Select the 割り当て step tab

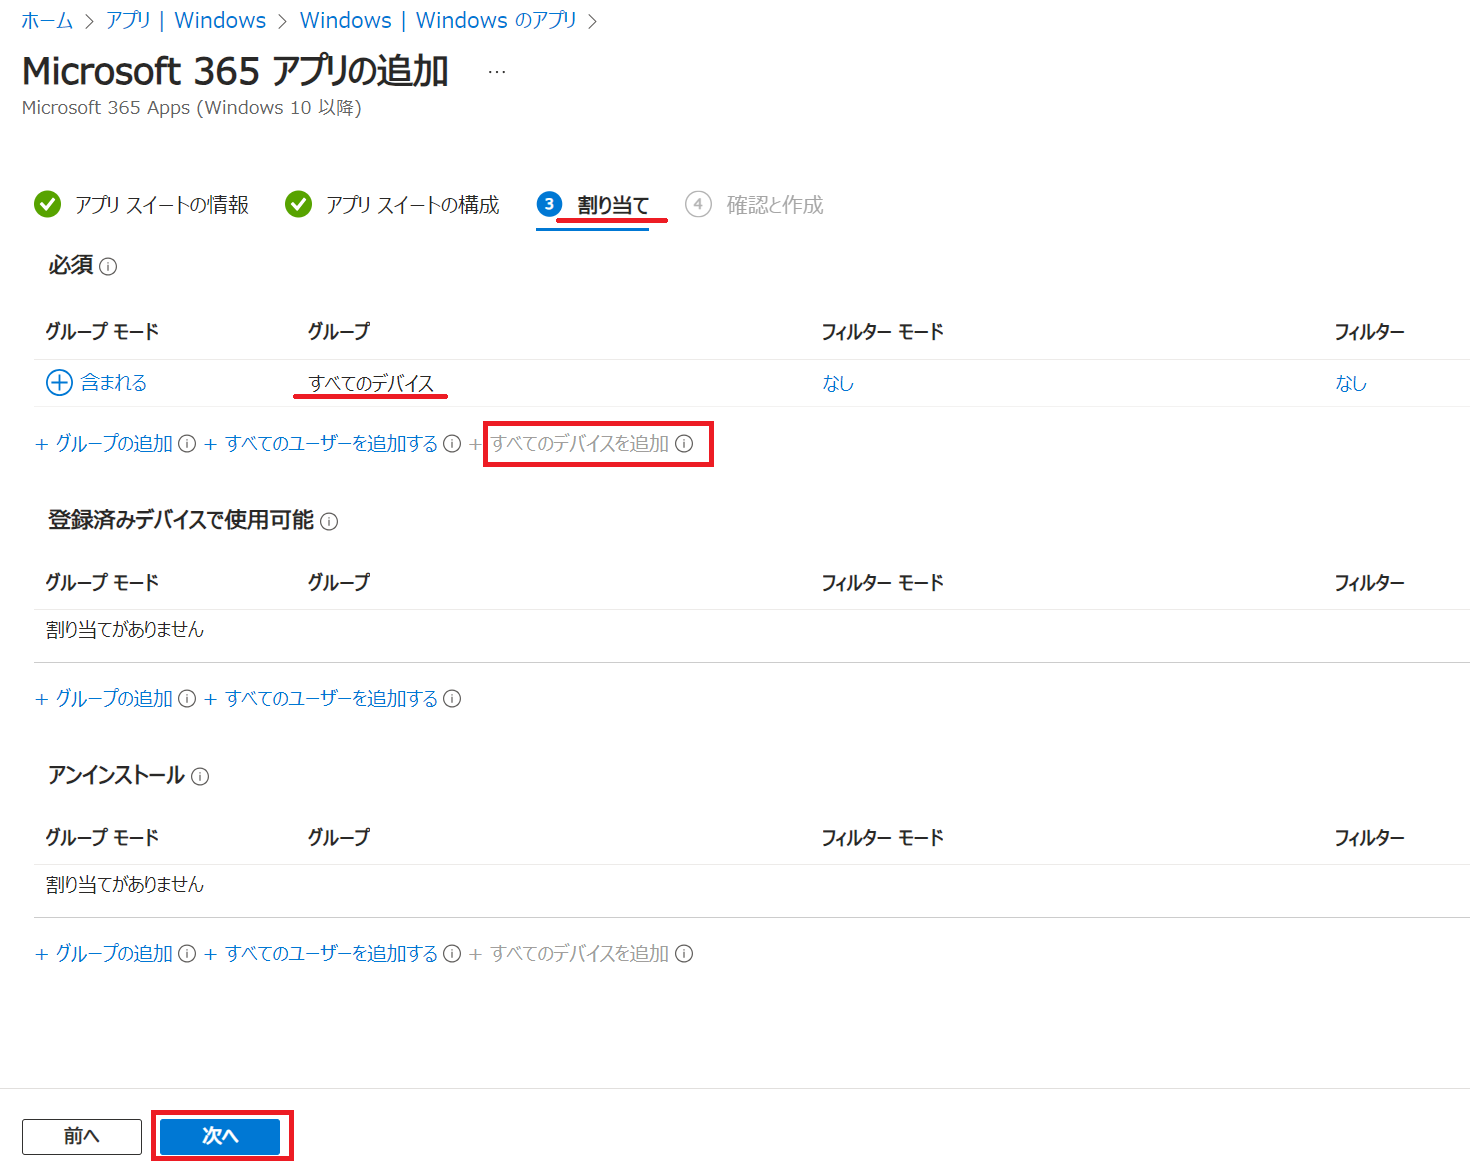tap(613, 205)
